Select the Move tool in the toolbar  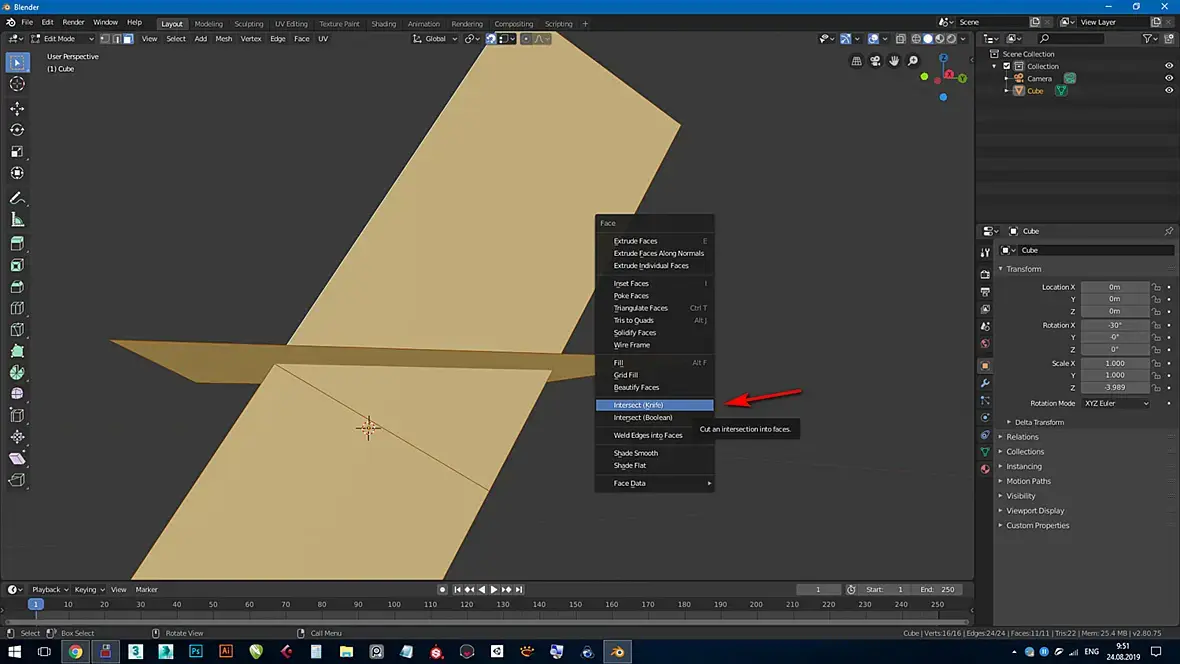[17, 108]
